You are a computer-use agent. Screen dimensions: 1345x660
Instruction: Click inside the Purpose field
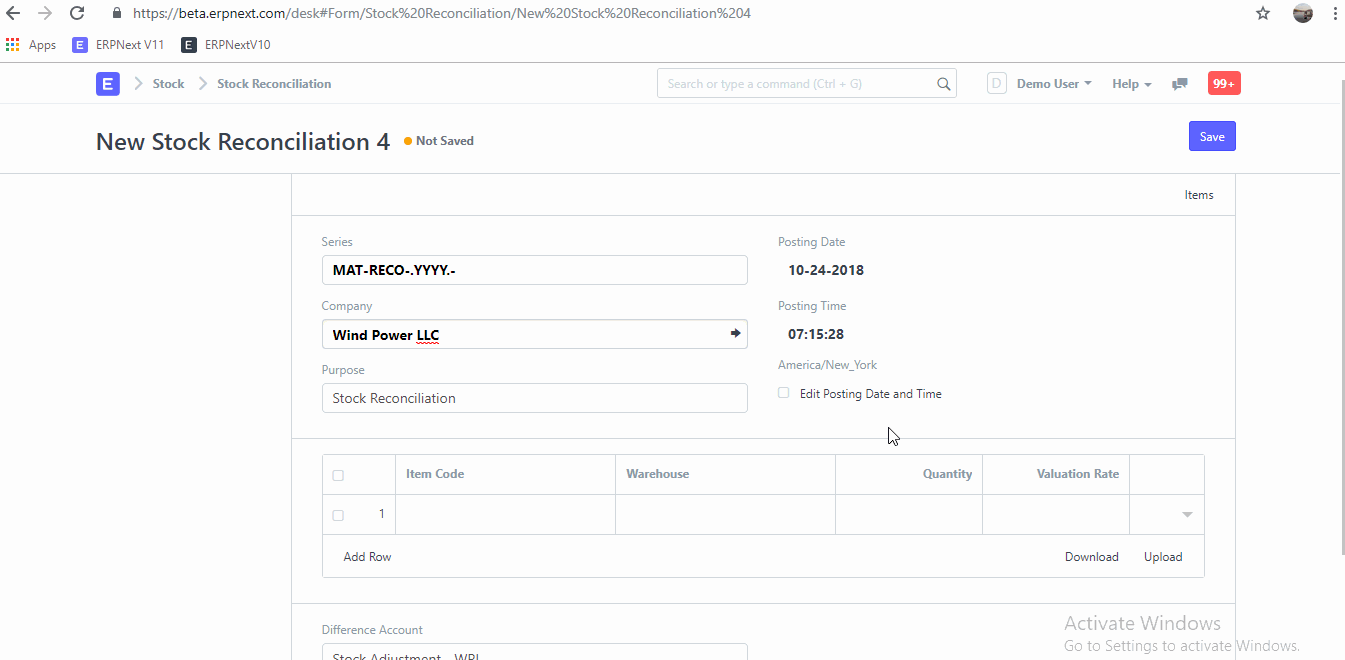(534, 397)
